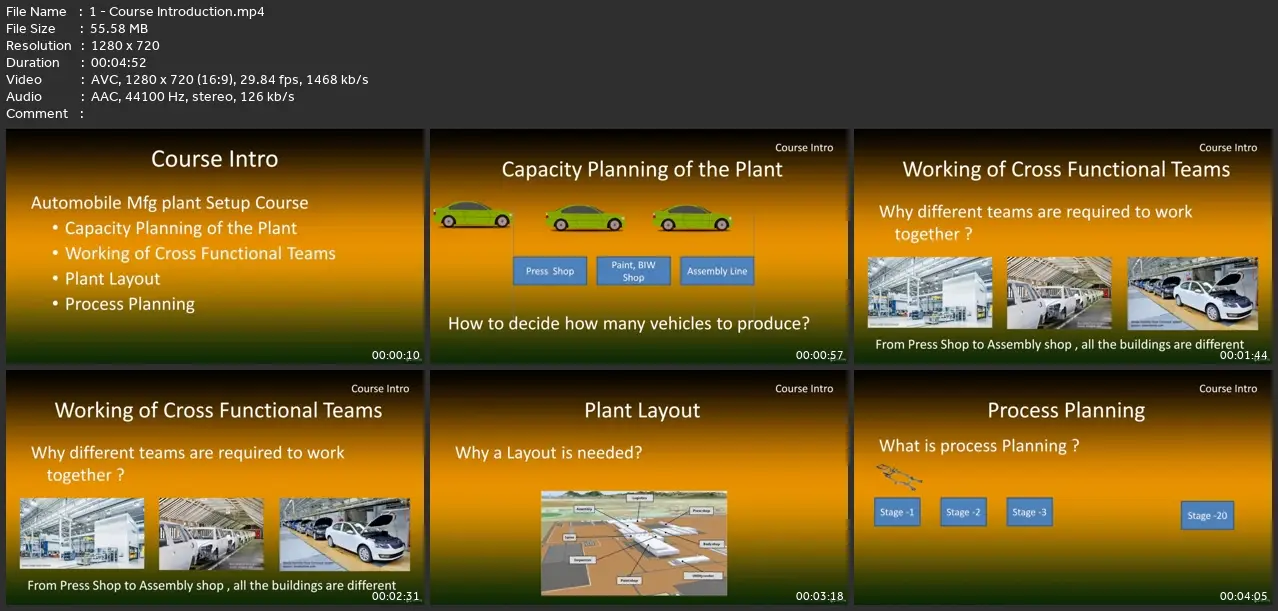This screenshot has height=611, width=1278.
Task: Select the Plant Layout title
Action: [641, 410]
